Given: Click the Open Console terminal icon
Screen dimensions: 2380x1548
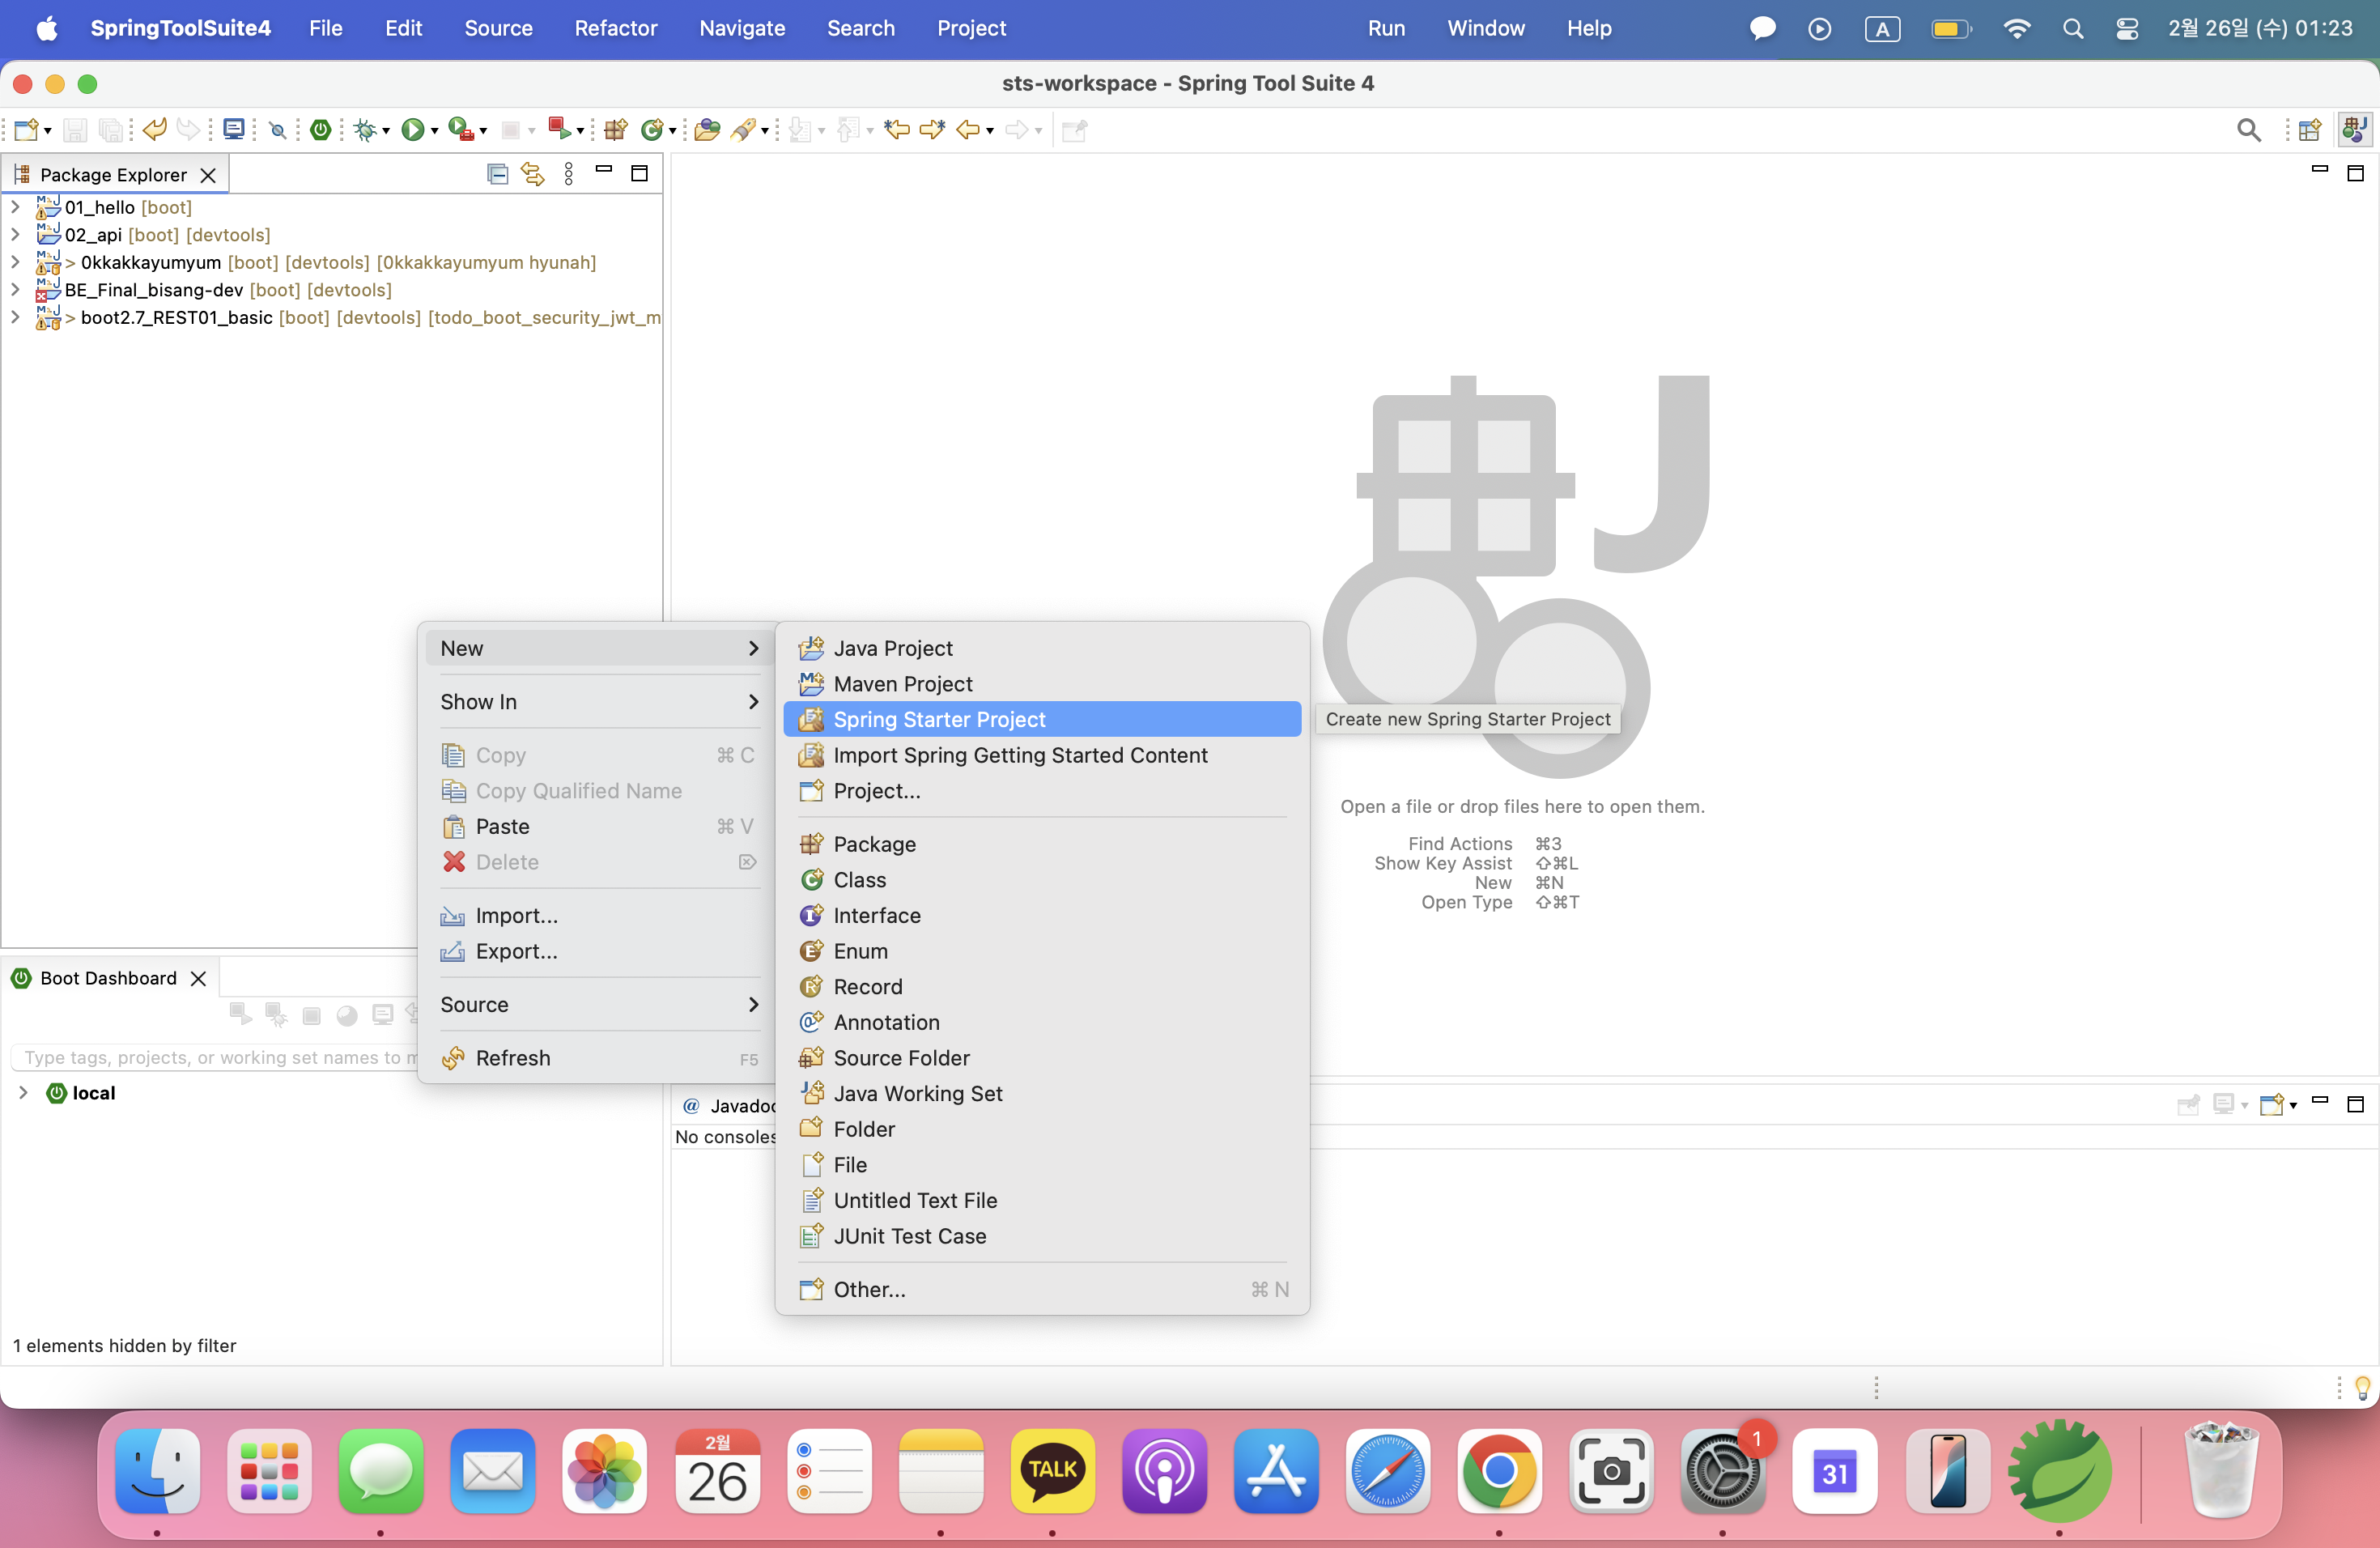Looking at the screenshot, I should point(234,130).
